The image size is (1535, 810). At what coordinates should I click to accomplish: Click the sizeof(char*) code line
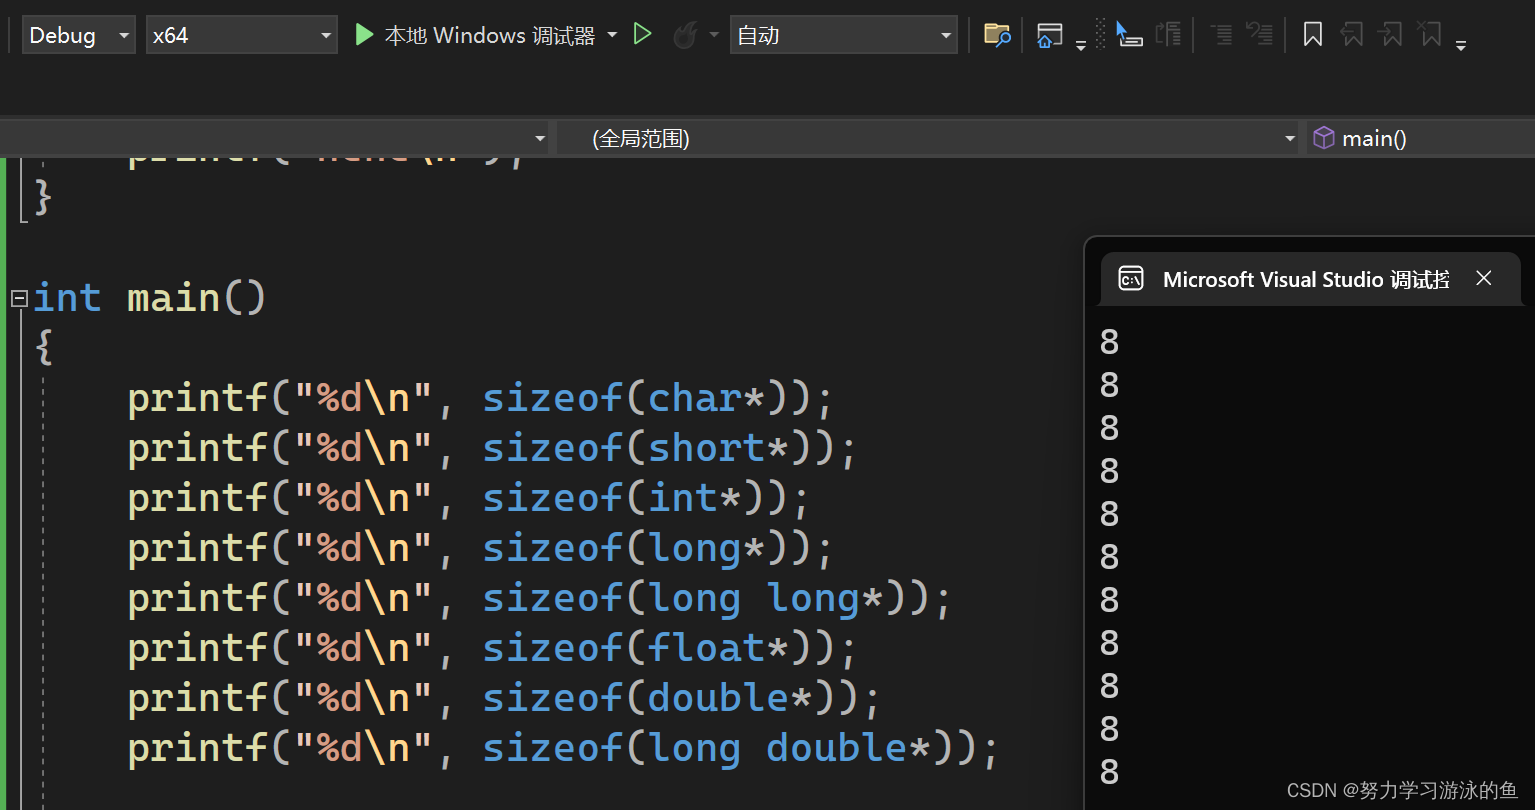480,398
